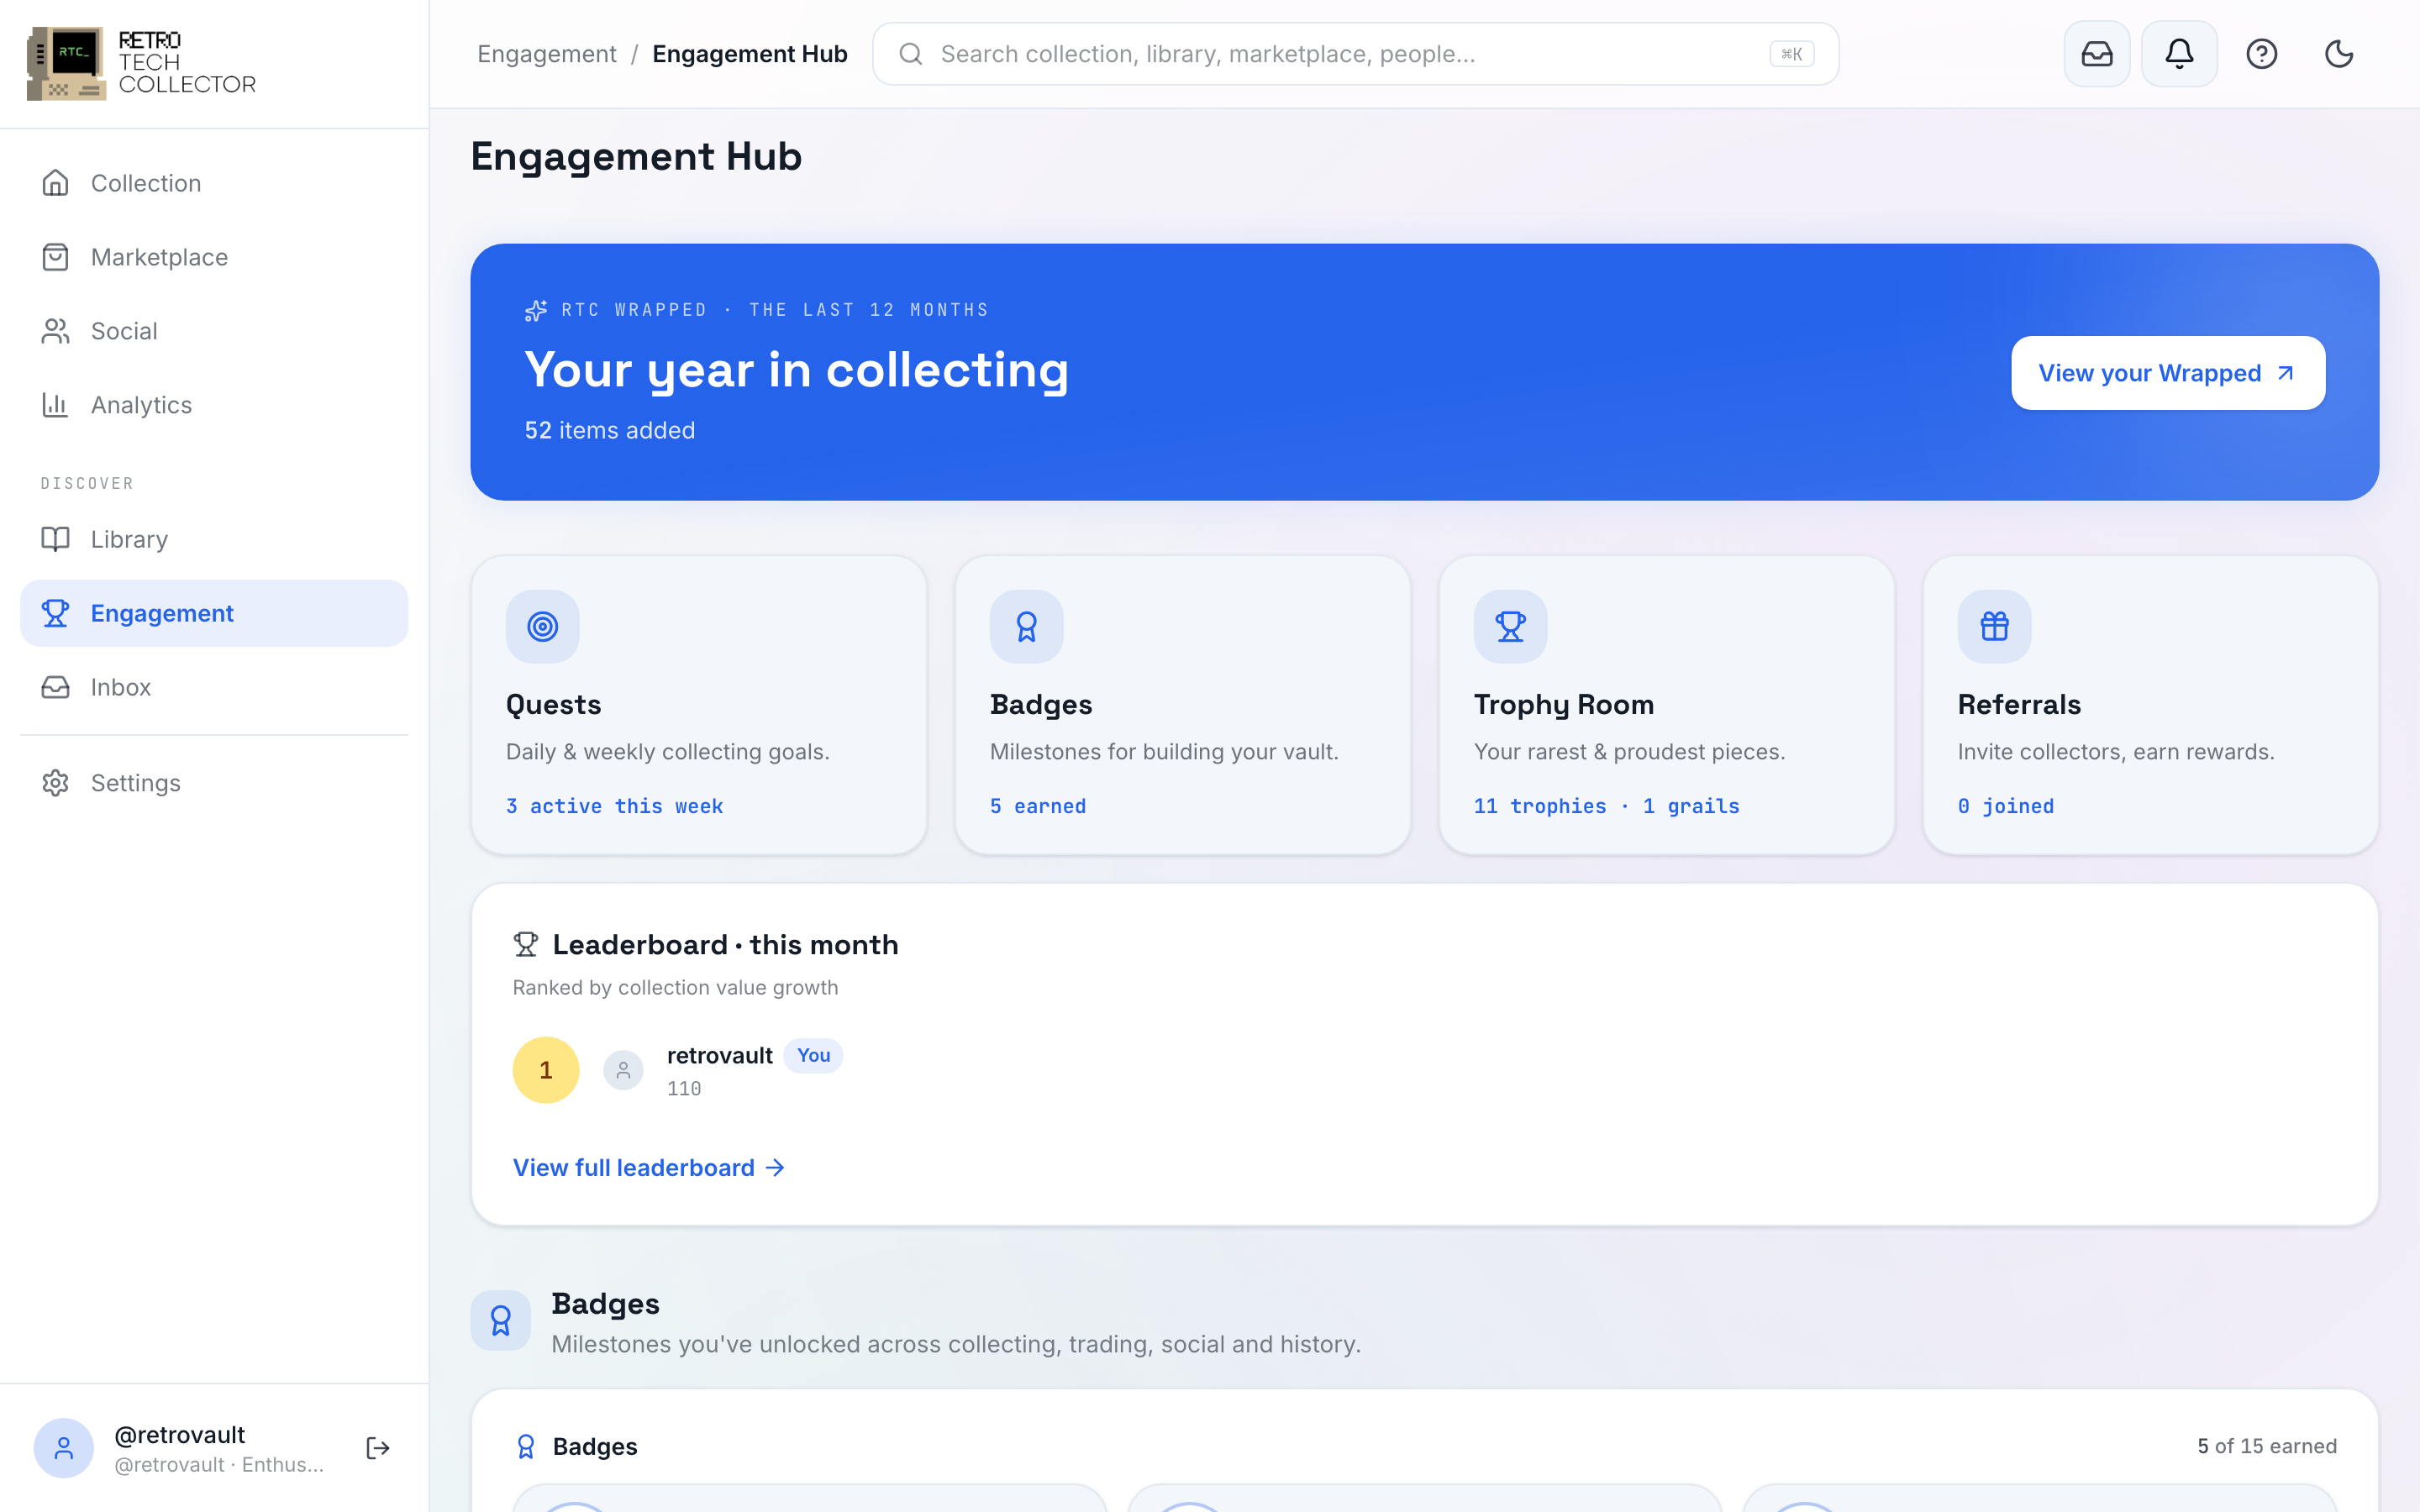Image resolution: width=2420 pixels, height=1512 pixels.
Task: Click the RTC Wrapped sparkle icon
Action: pos(536,311)
